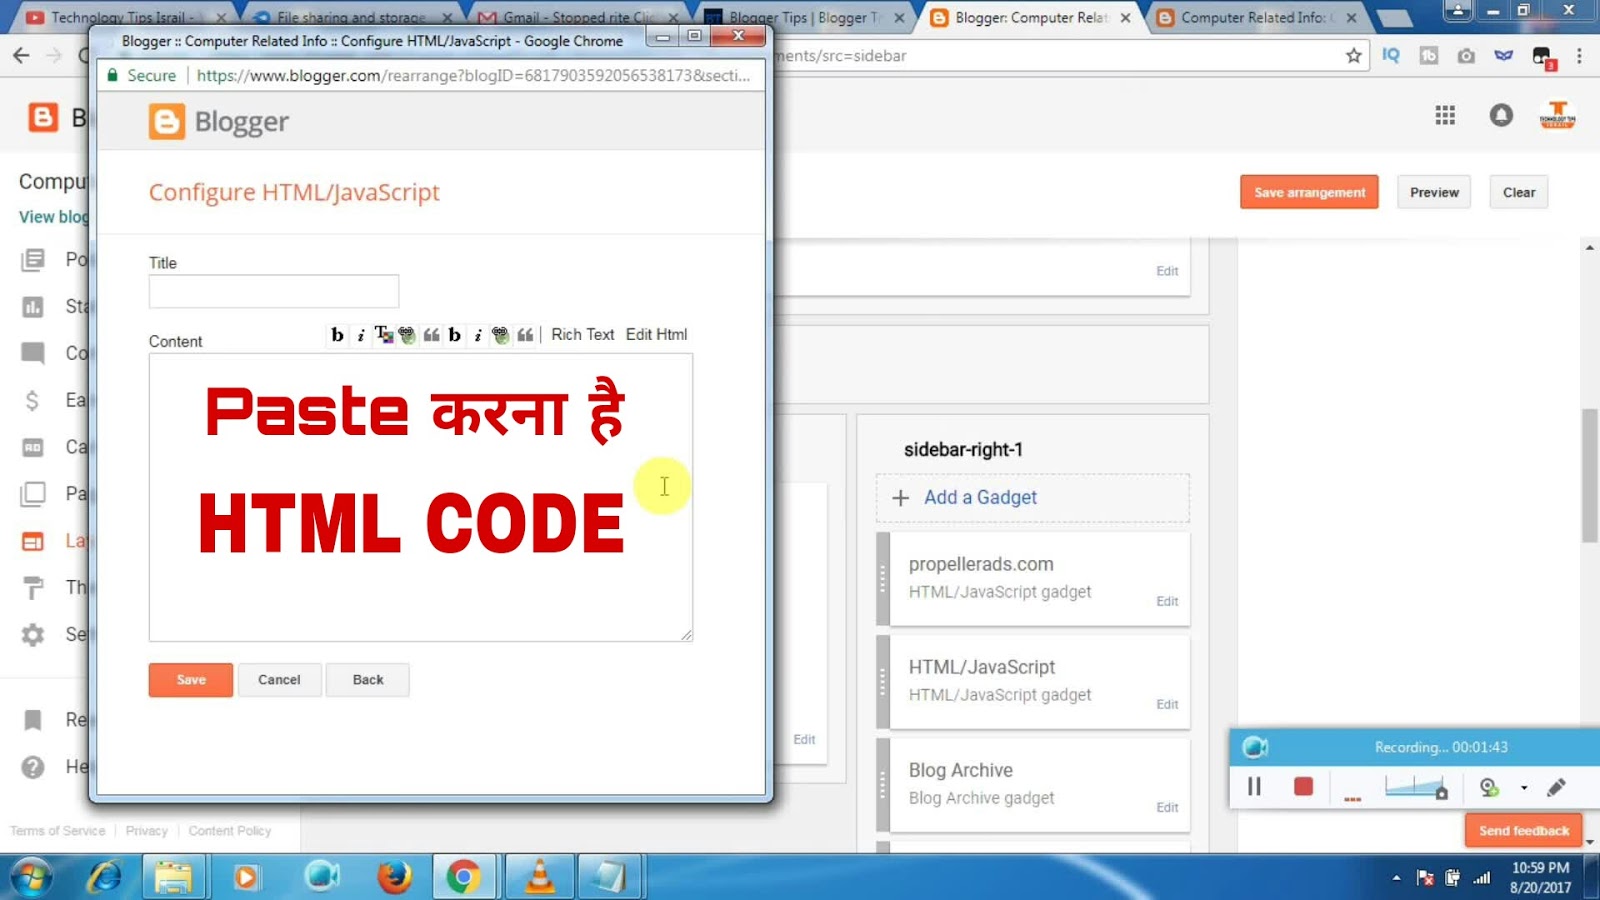1600x900 pixels.
Task: Click the Clear button in layout page
Action: [1519, 192]
